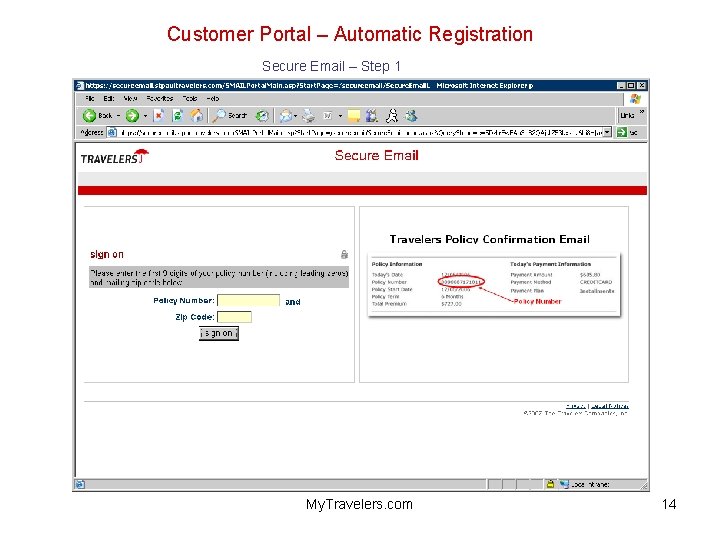
Task: Expand the Edit icon dropdown arrow
Action: [x=340, y=116]
